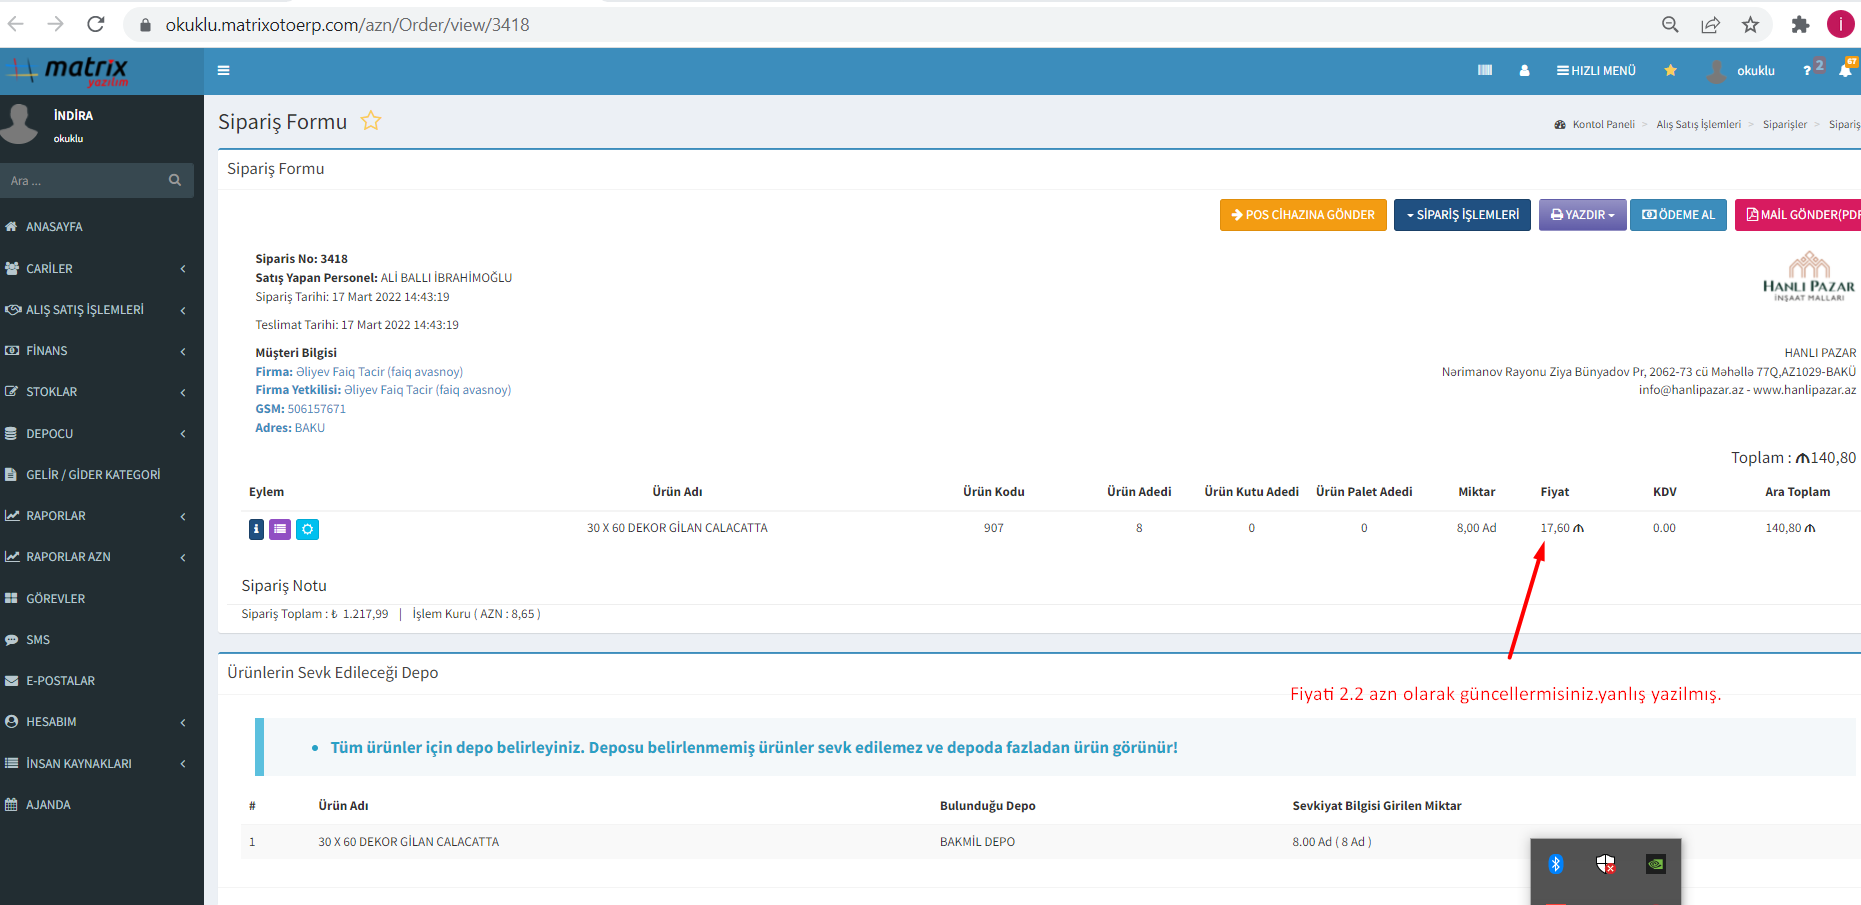Open the Sipariş İşlemleri dropdown

[1462, 215]
